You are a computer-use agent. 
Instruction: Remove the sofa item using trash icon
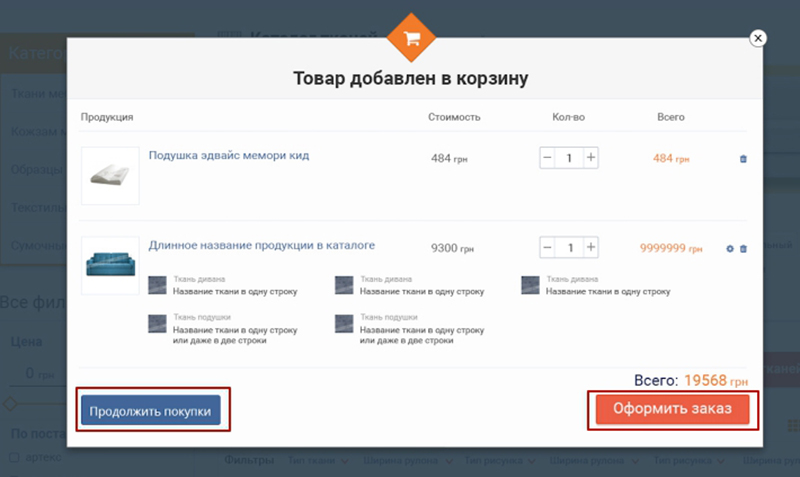(743, 248)
